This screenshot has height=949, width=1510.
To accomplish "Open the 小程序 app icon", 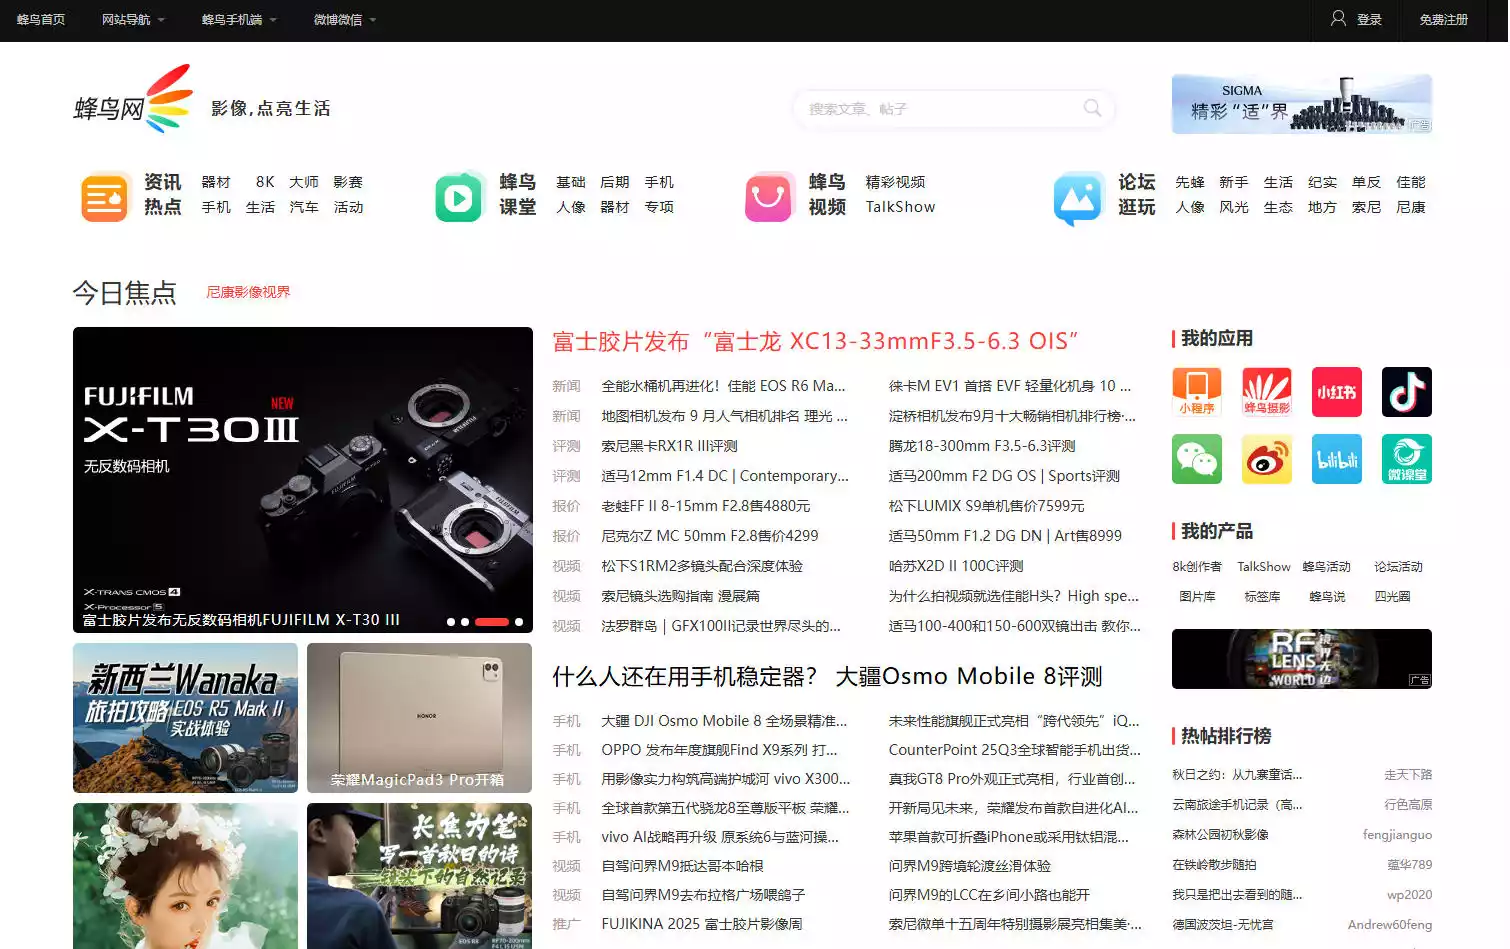I will tap(1197, 392).
